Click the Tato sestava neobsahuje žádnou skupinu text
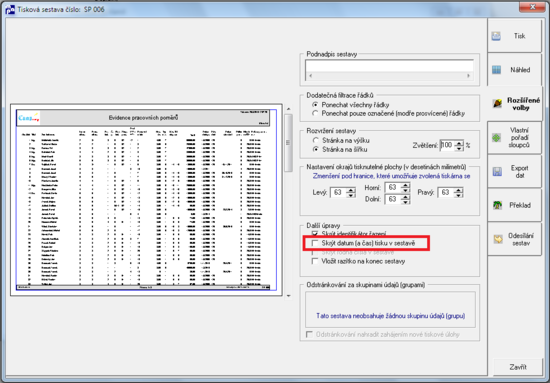The width and height of the screenshot is (550, 383). (390, 316)
